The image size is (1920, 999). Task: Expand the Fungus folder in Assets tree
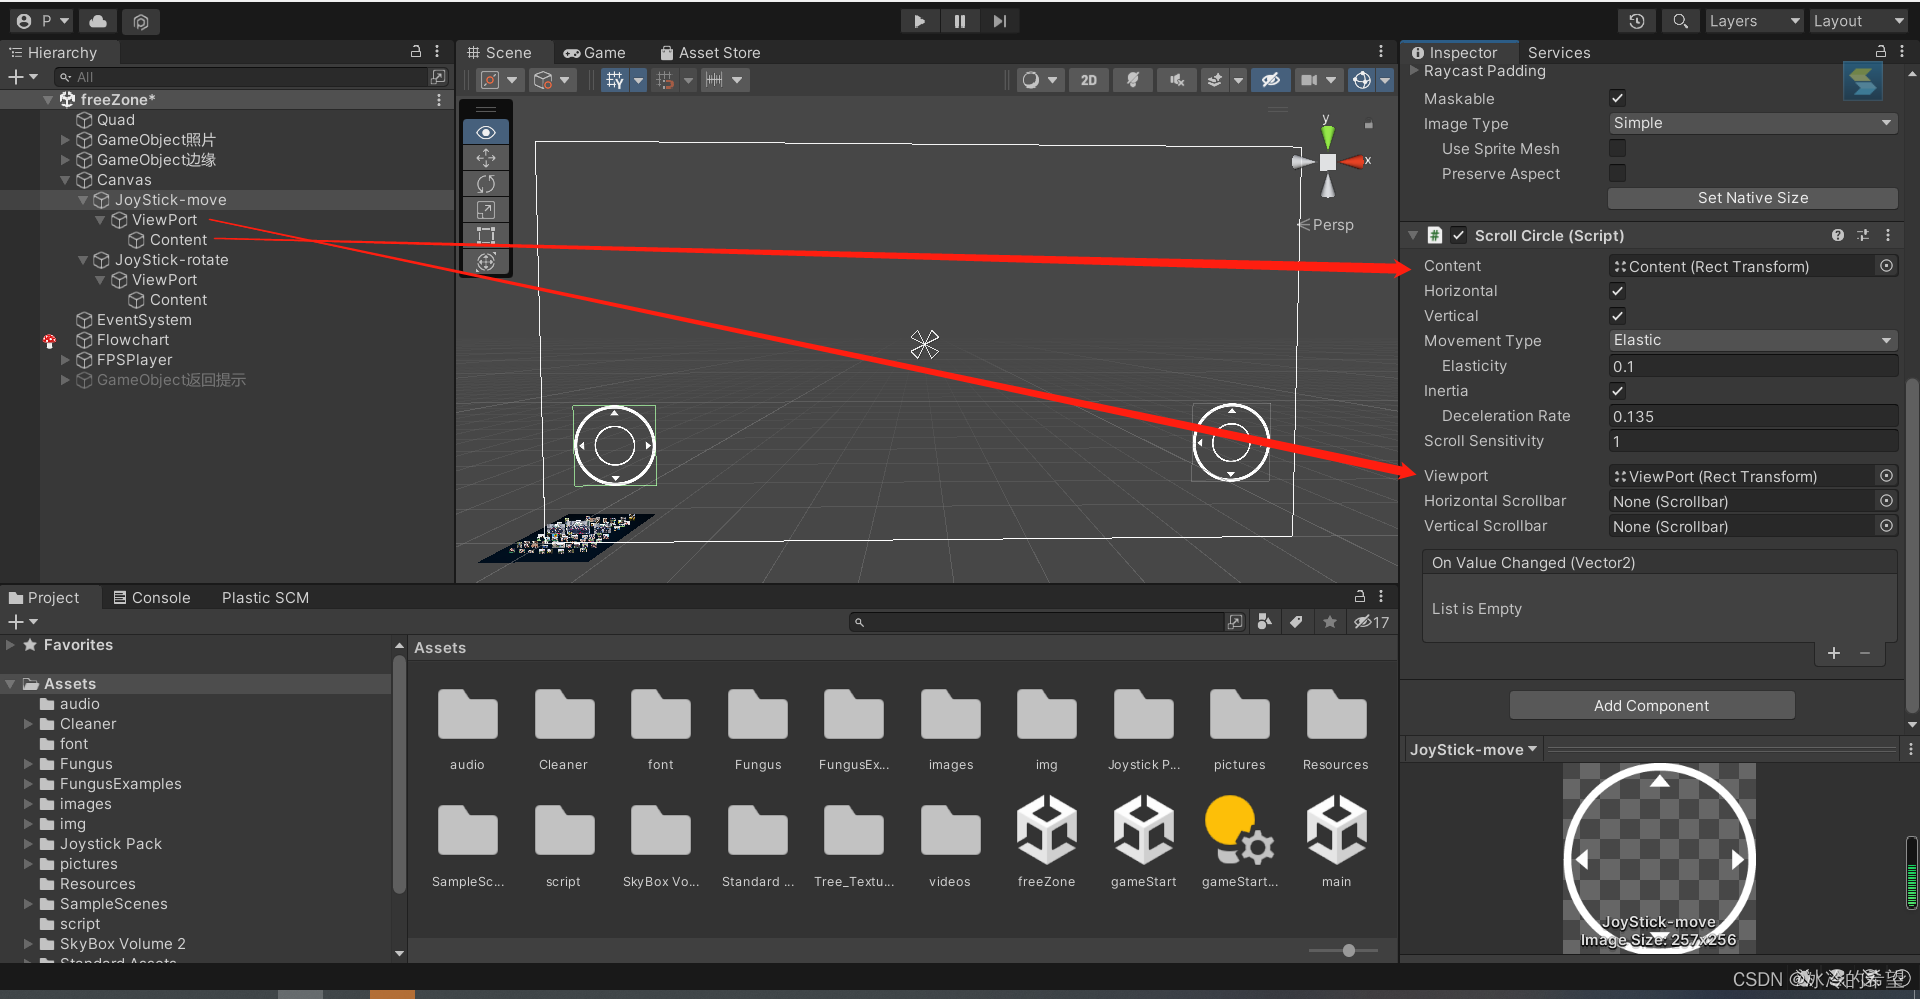[x=28, y=764]
